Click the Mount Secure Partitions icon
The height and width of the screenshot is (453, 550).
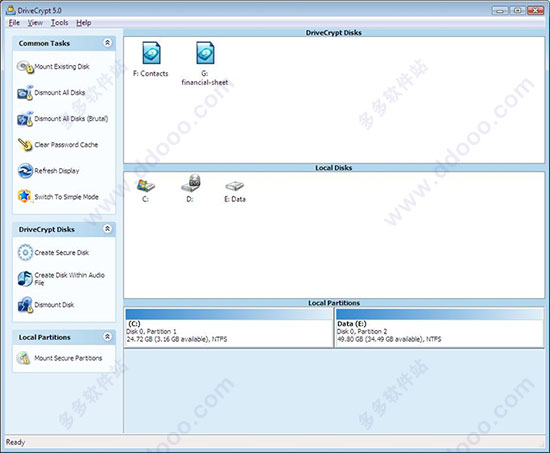pyautogui.click(x=24, y=358)
